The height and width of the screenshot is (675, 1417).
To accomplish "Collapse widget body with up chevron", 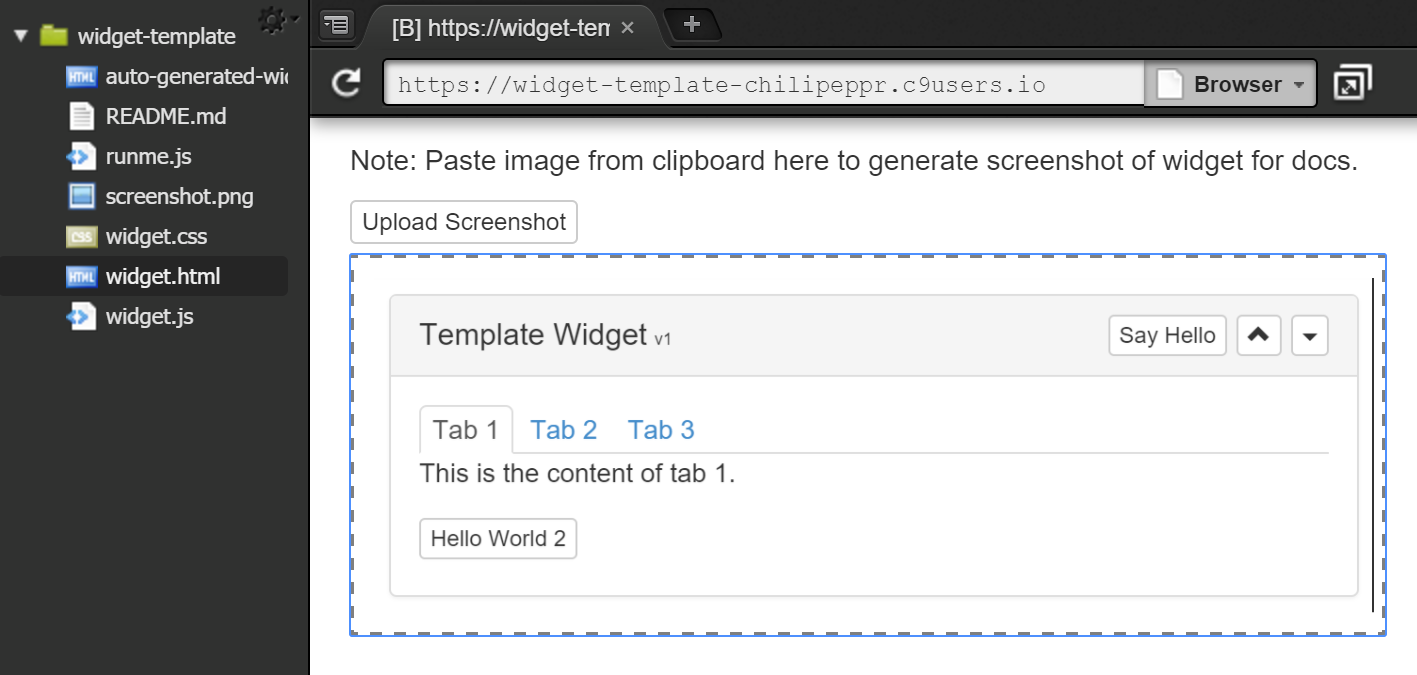I will pyautogui.click(x=1259, y=336).
